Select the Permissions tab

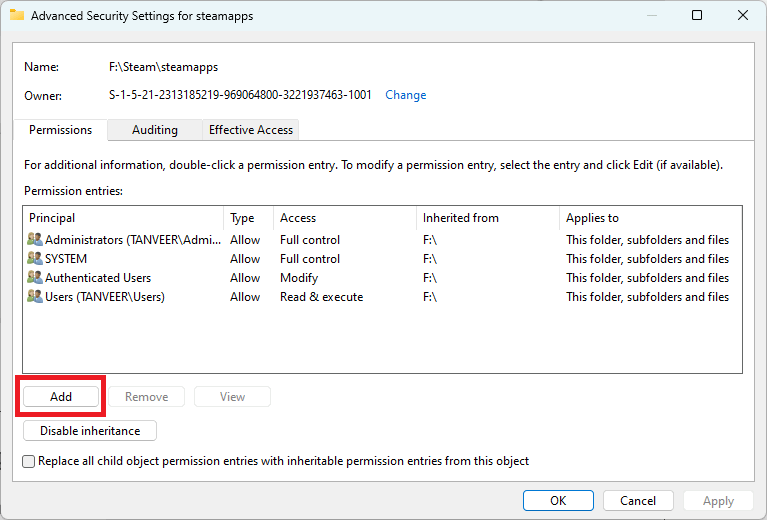[x=60, y=130]
